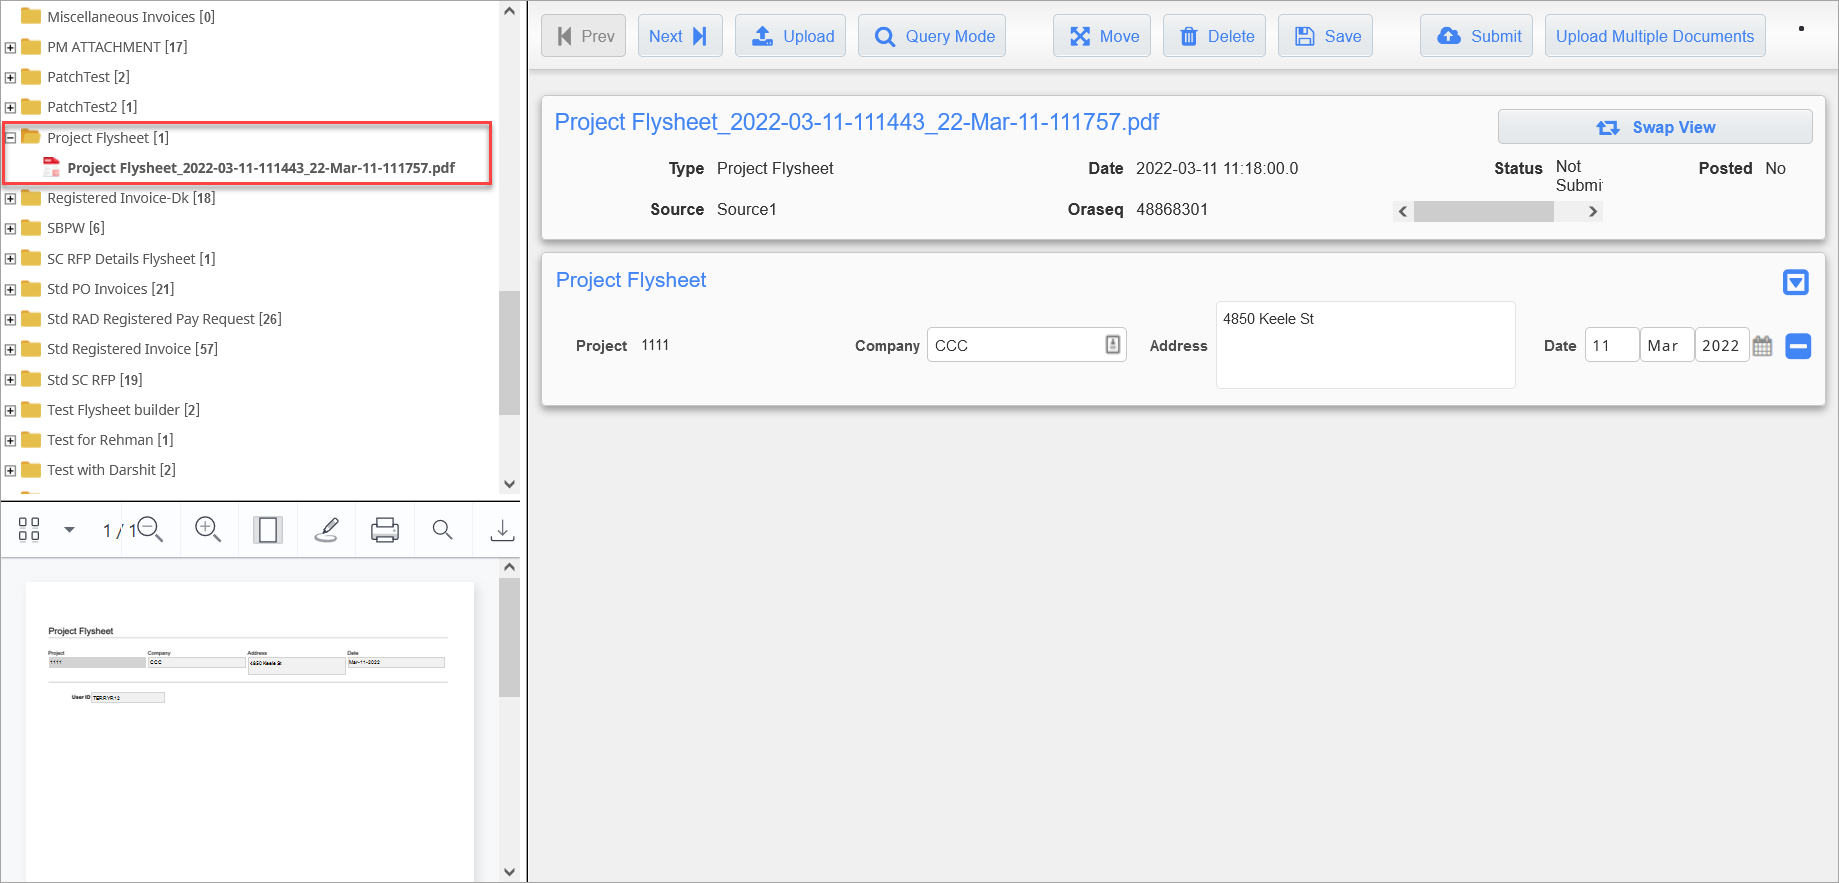1839x883 pixels.
Task: Click the zoom out magnifier icon
Action: (150, 529)
